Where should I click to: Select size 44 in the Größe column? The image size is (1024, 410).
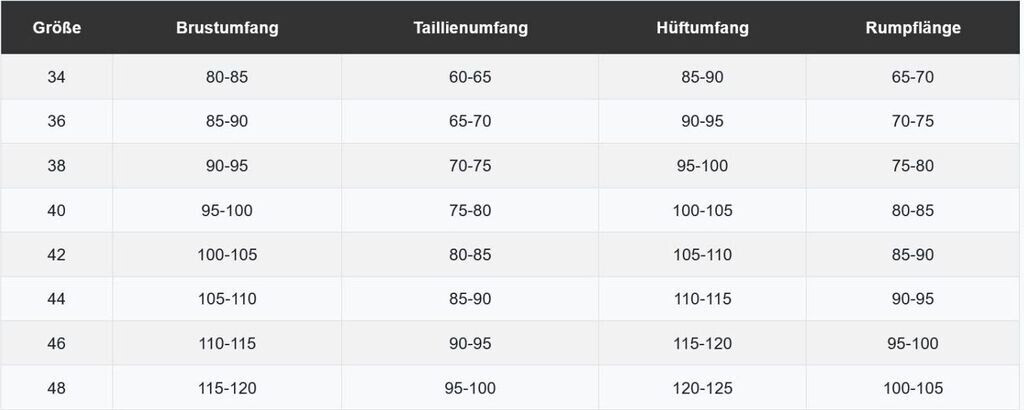56,299
